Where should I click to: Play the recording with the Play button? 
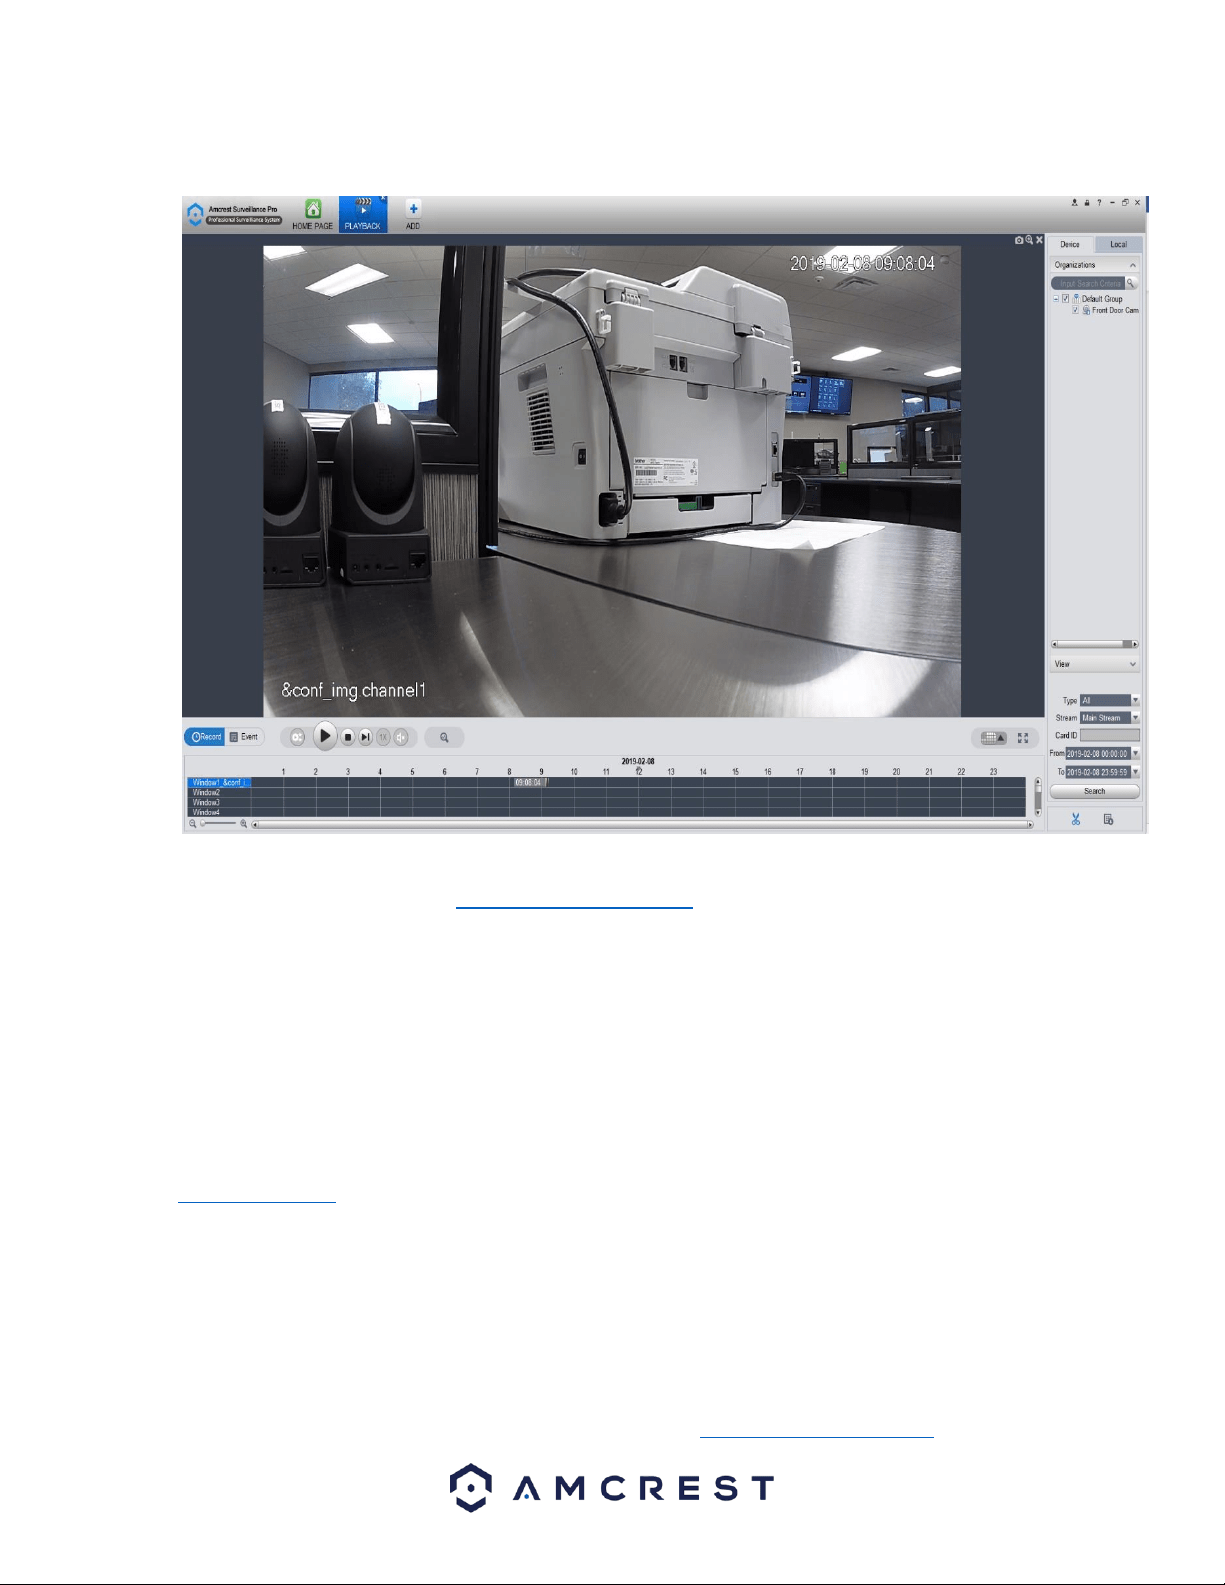[x=324, y=736]
